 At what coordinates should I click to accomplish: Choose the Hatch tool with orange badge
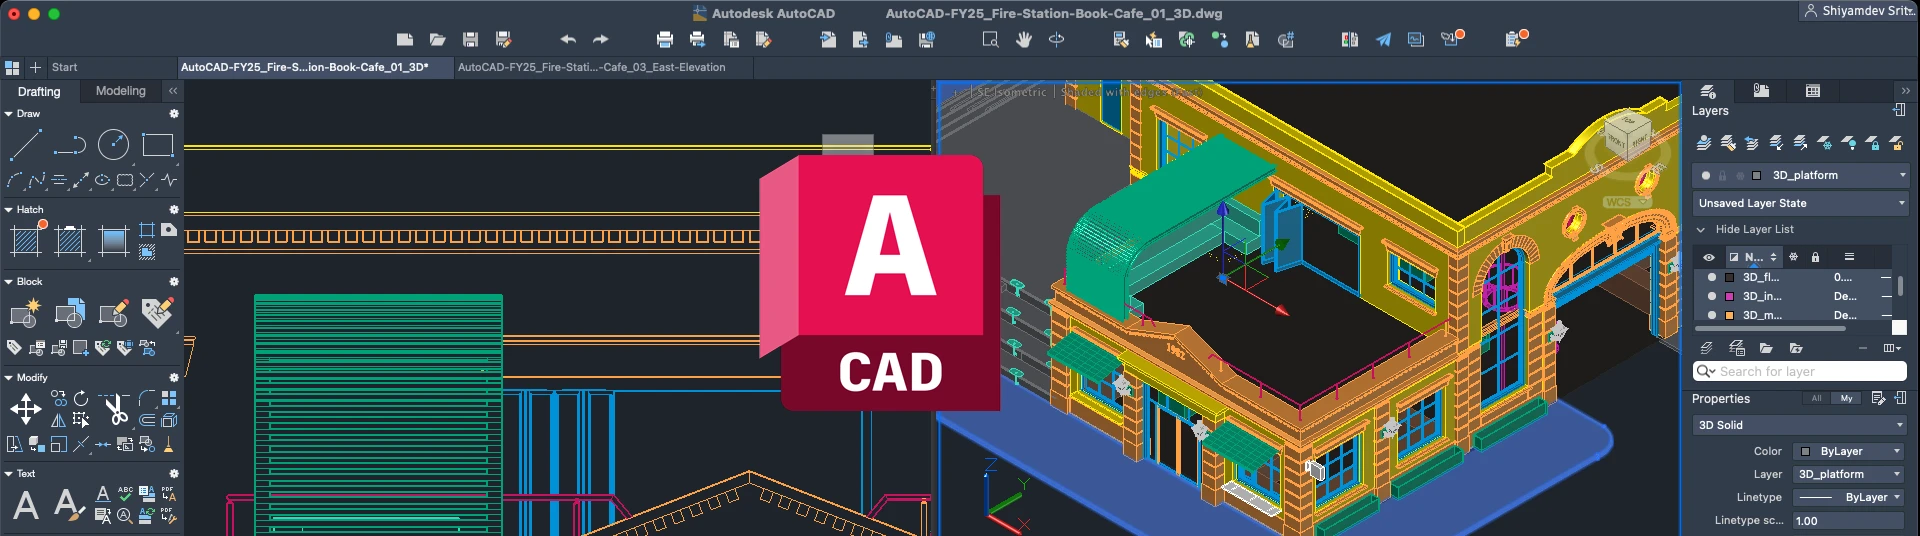pyautogui.click(x=26, y=240)
